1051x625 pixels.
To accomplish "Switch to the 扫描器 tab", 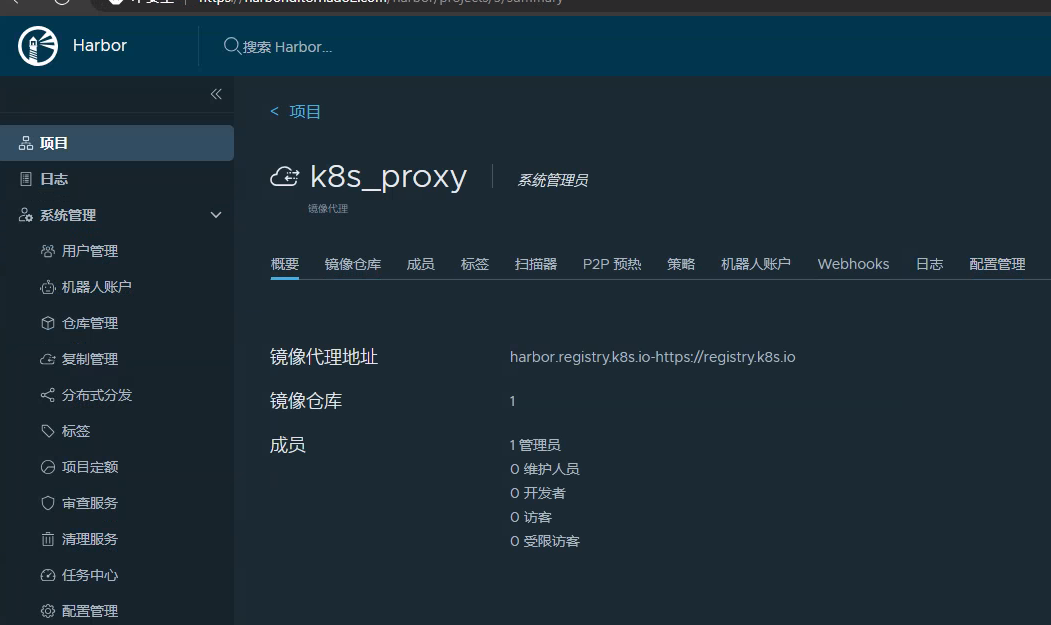I will (x=536, y=264).
